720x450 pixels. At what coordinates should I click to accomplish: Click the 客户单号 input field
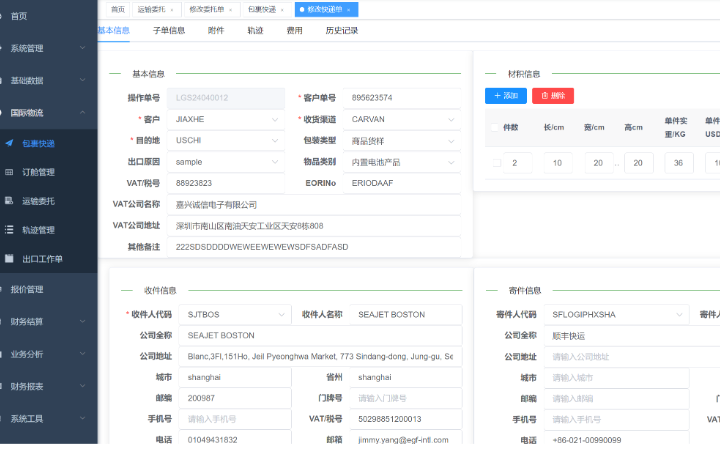(402, 98)
